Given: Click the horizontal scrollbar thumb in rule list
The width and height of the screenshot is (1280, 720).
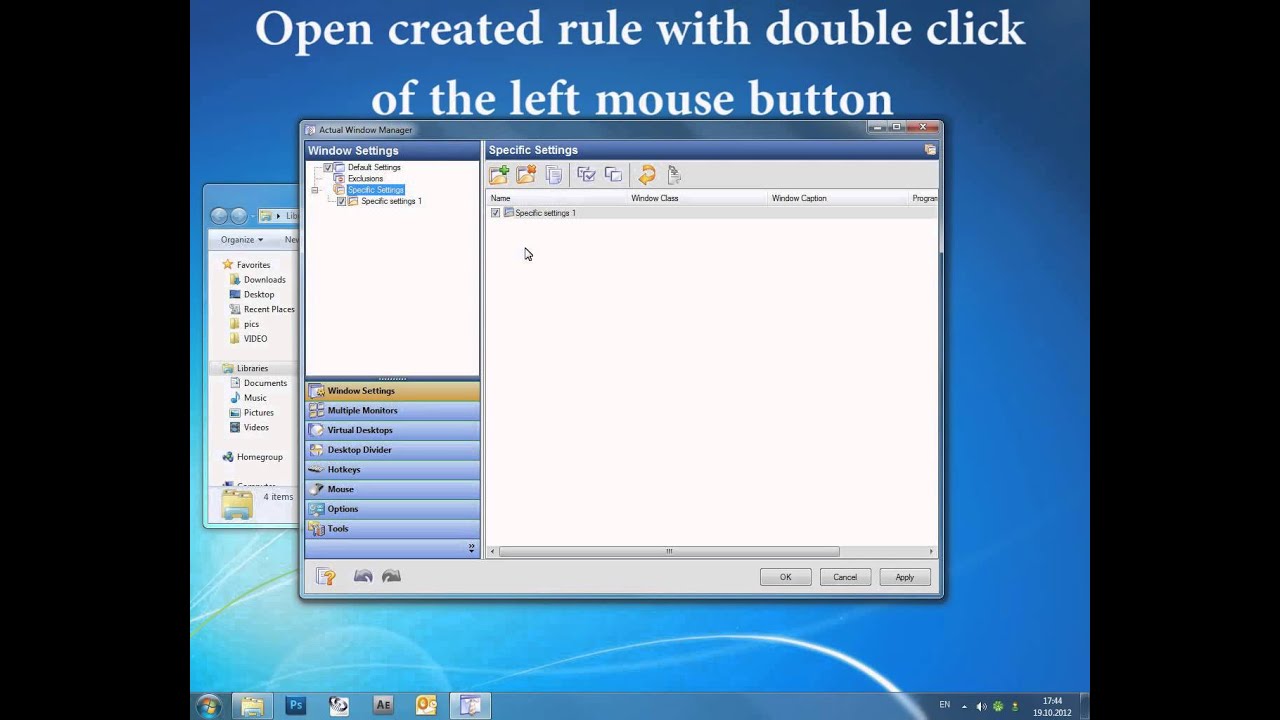Looking at the screenshot, I should click(669, 551).
